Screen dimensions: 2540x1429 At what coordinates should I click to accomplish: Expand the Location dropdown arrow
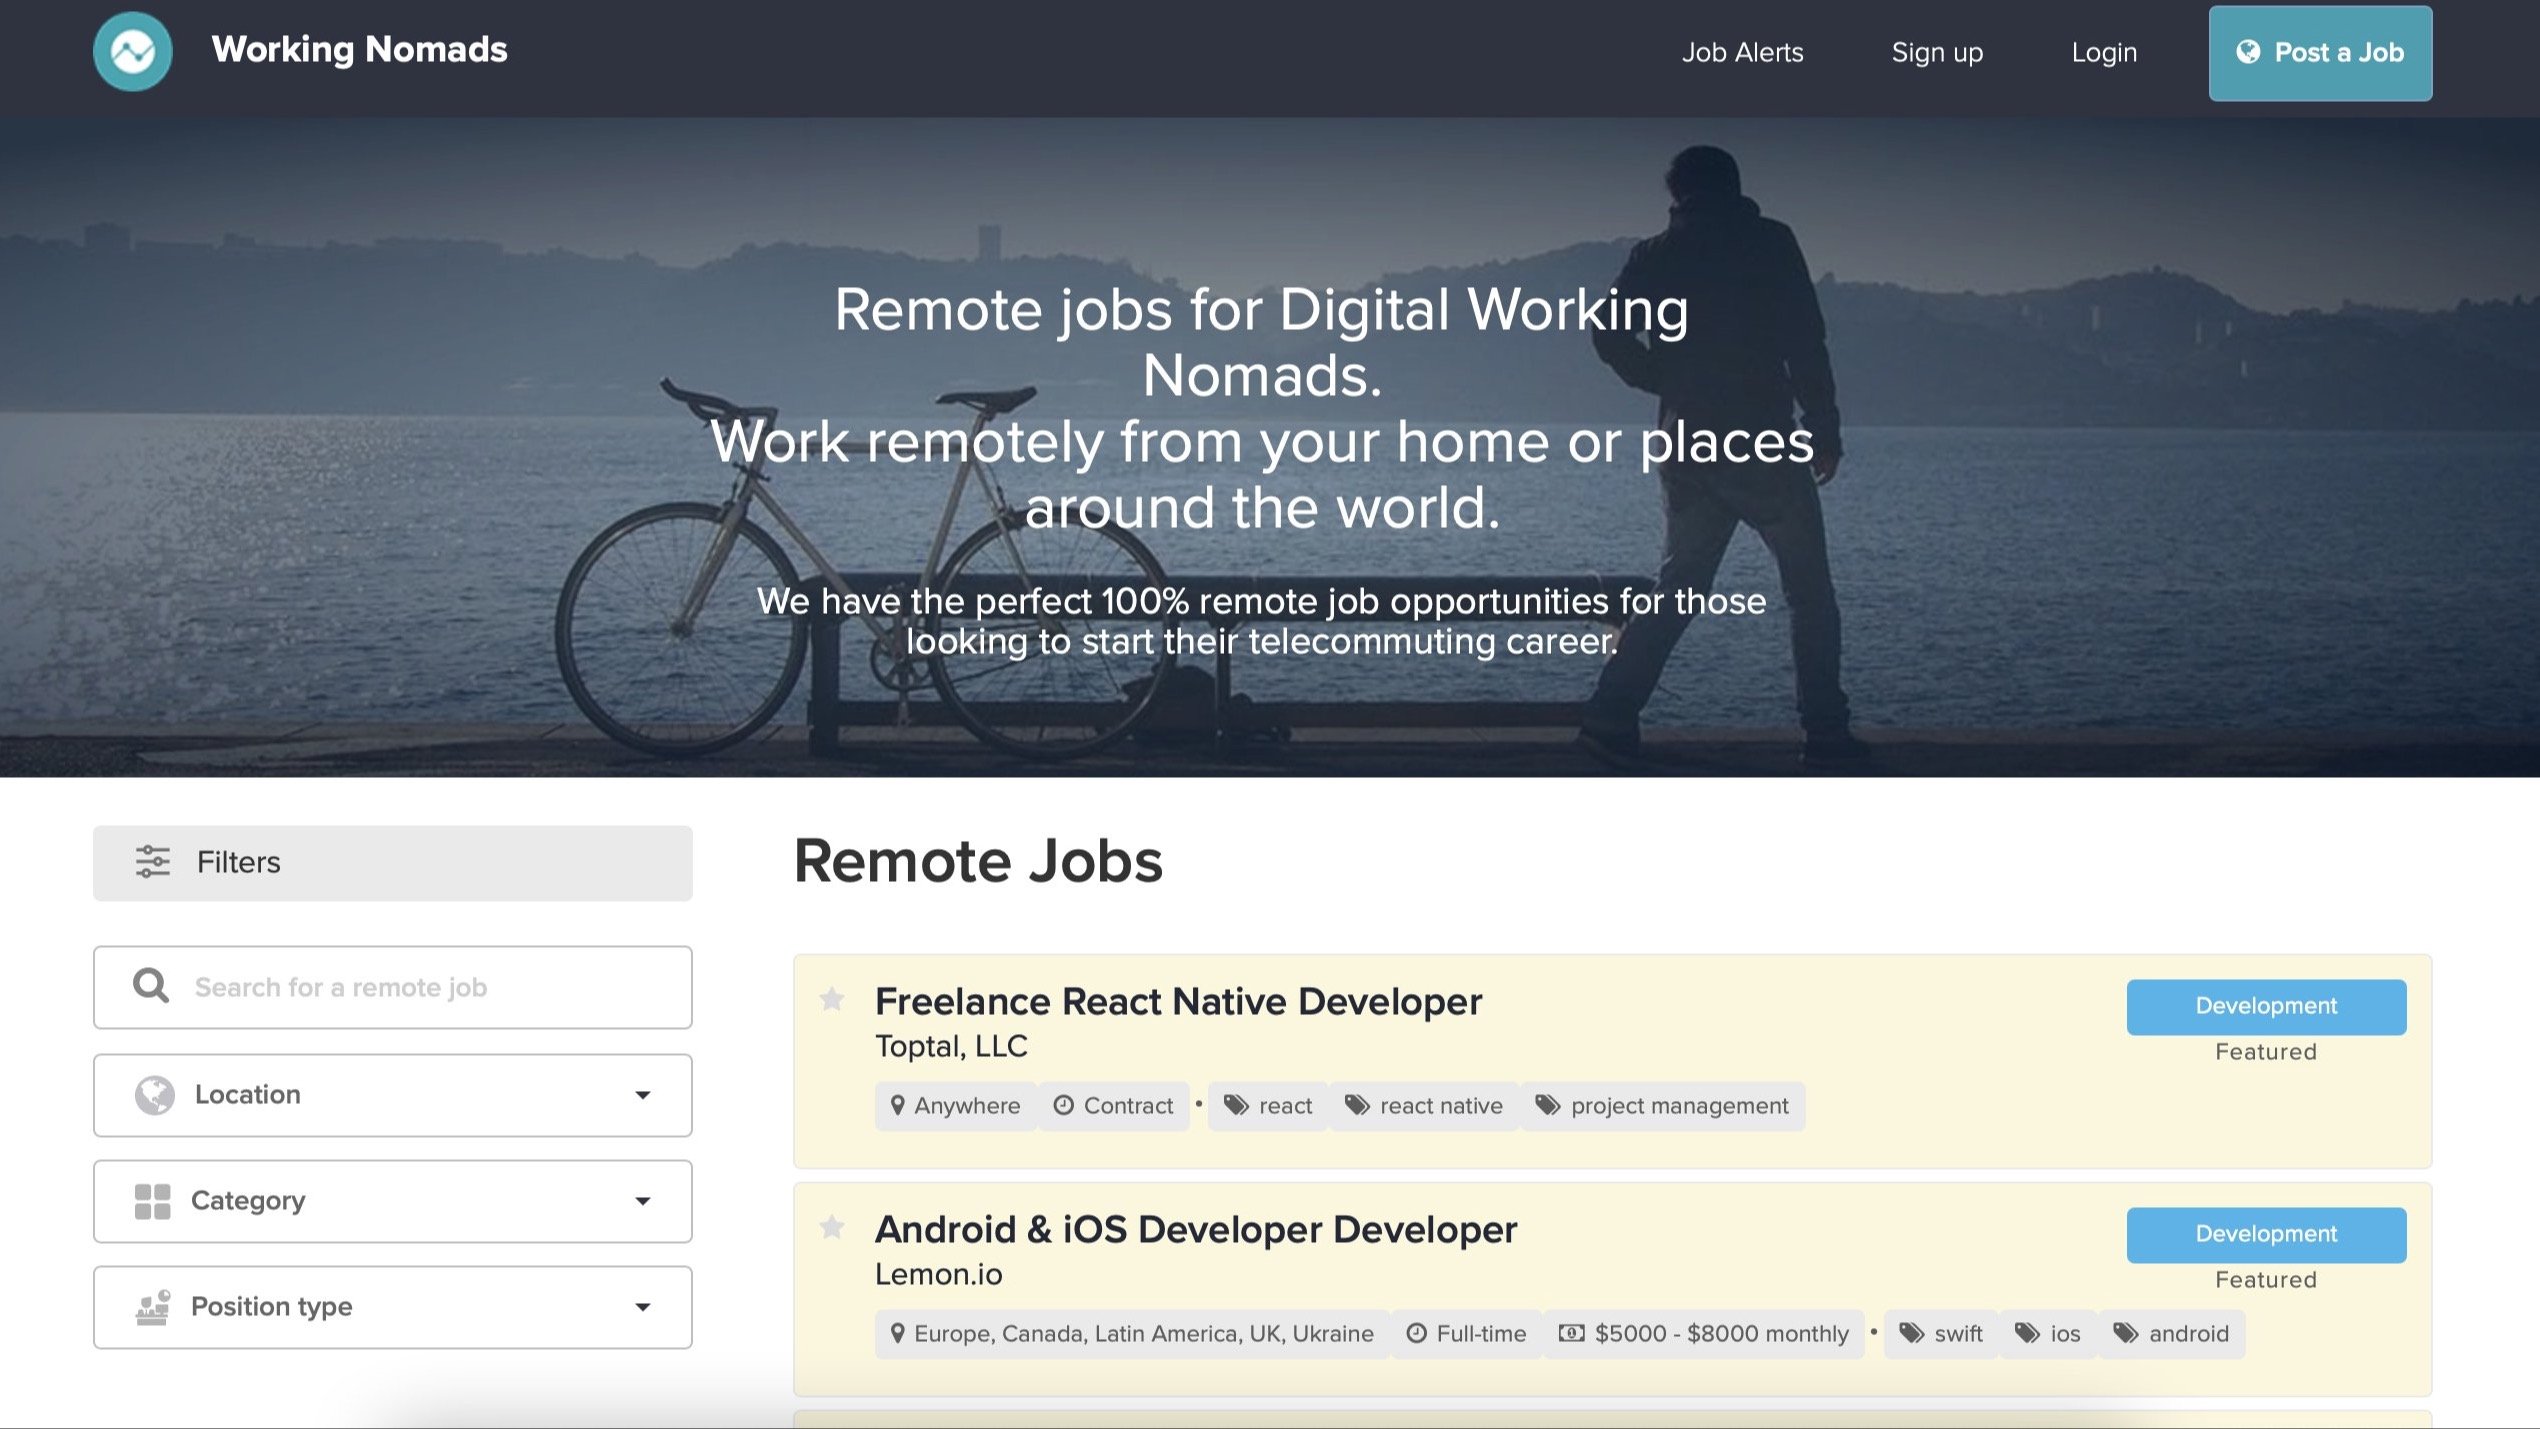click(643, 1095)
